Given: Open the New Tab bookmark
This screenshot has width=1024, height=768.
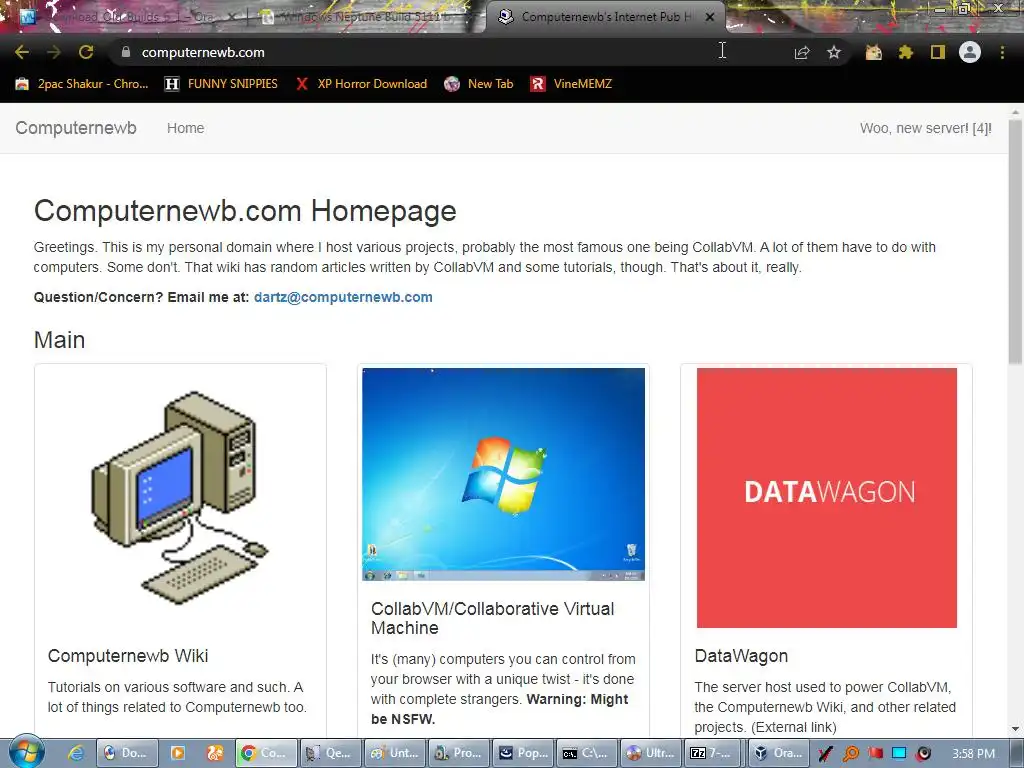Looking at the screenshot, I should point(479,84).
